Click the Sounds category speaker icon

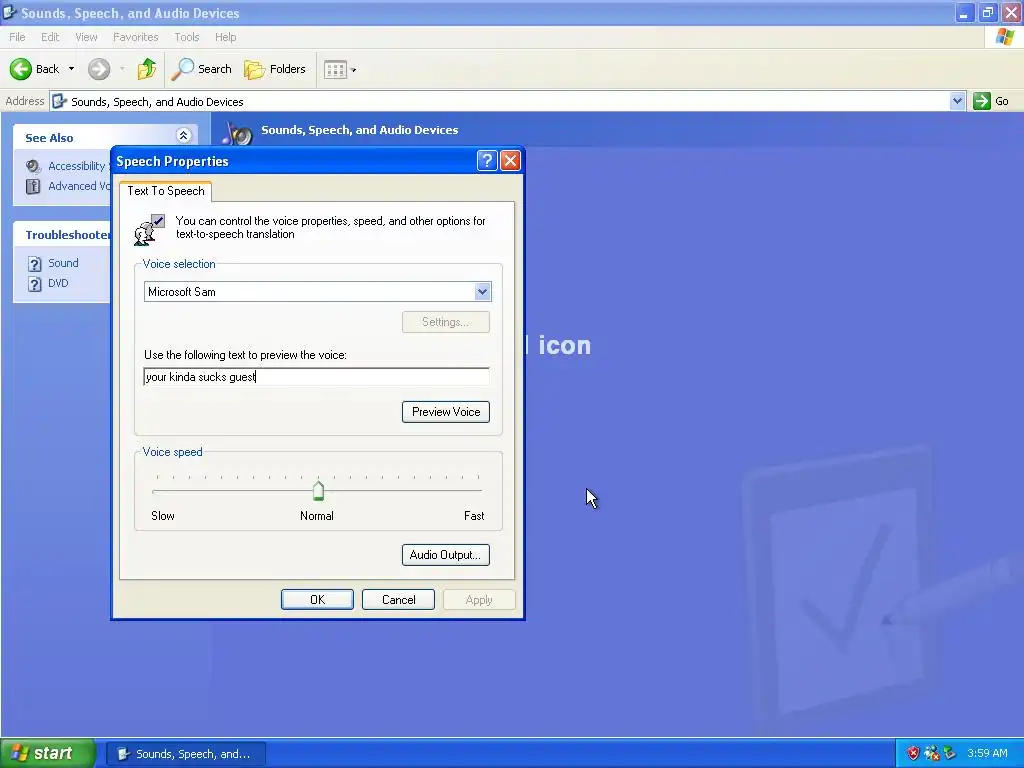(x=237, y=132)
